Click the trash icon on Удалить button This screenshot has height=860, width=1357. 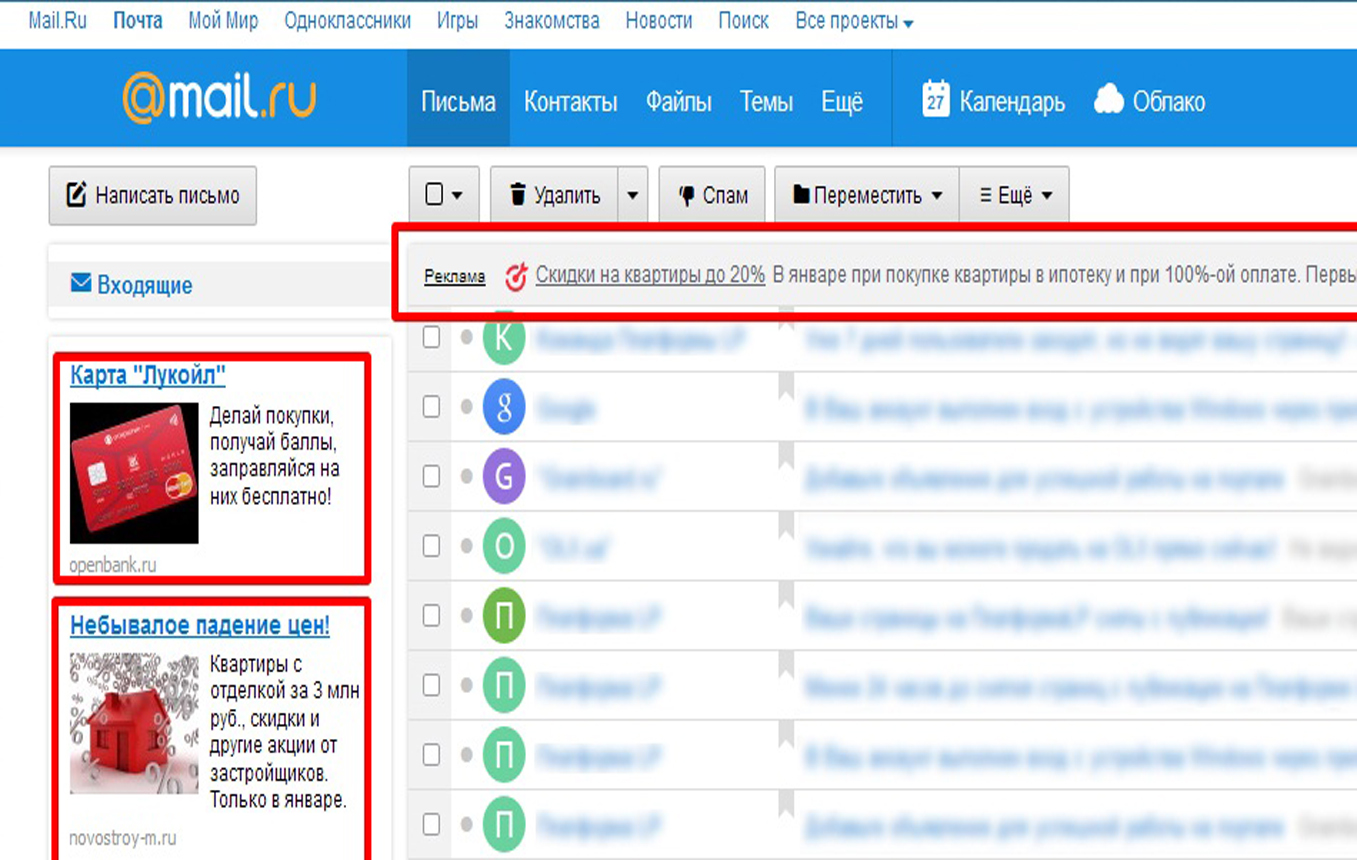point(517,195)
